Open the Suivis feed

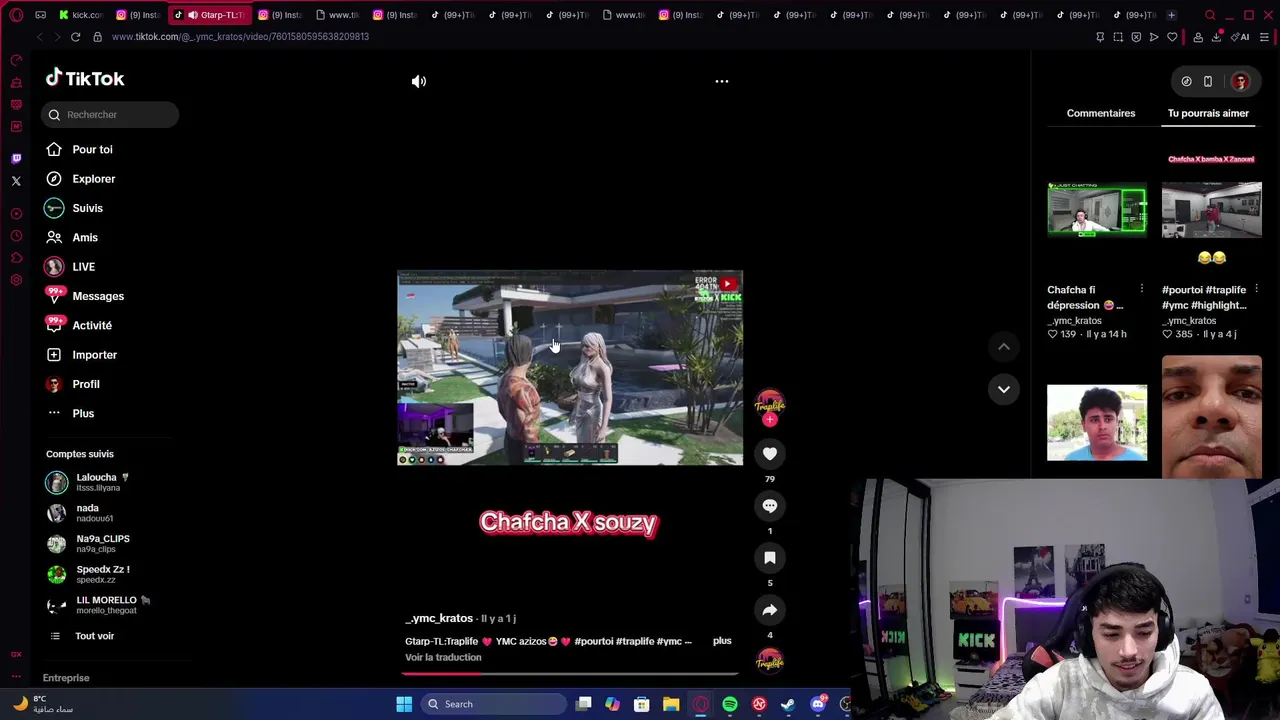pyautogui.click(x=87, y=208)
